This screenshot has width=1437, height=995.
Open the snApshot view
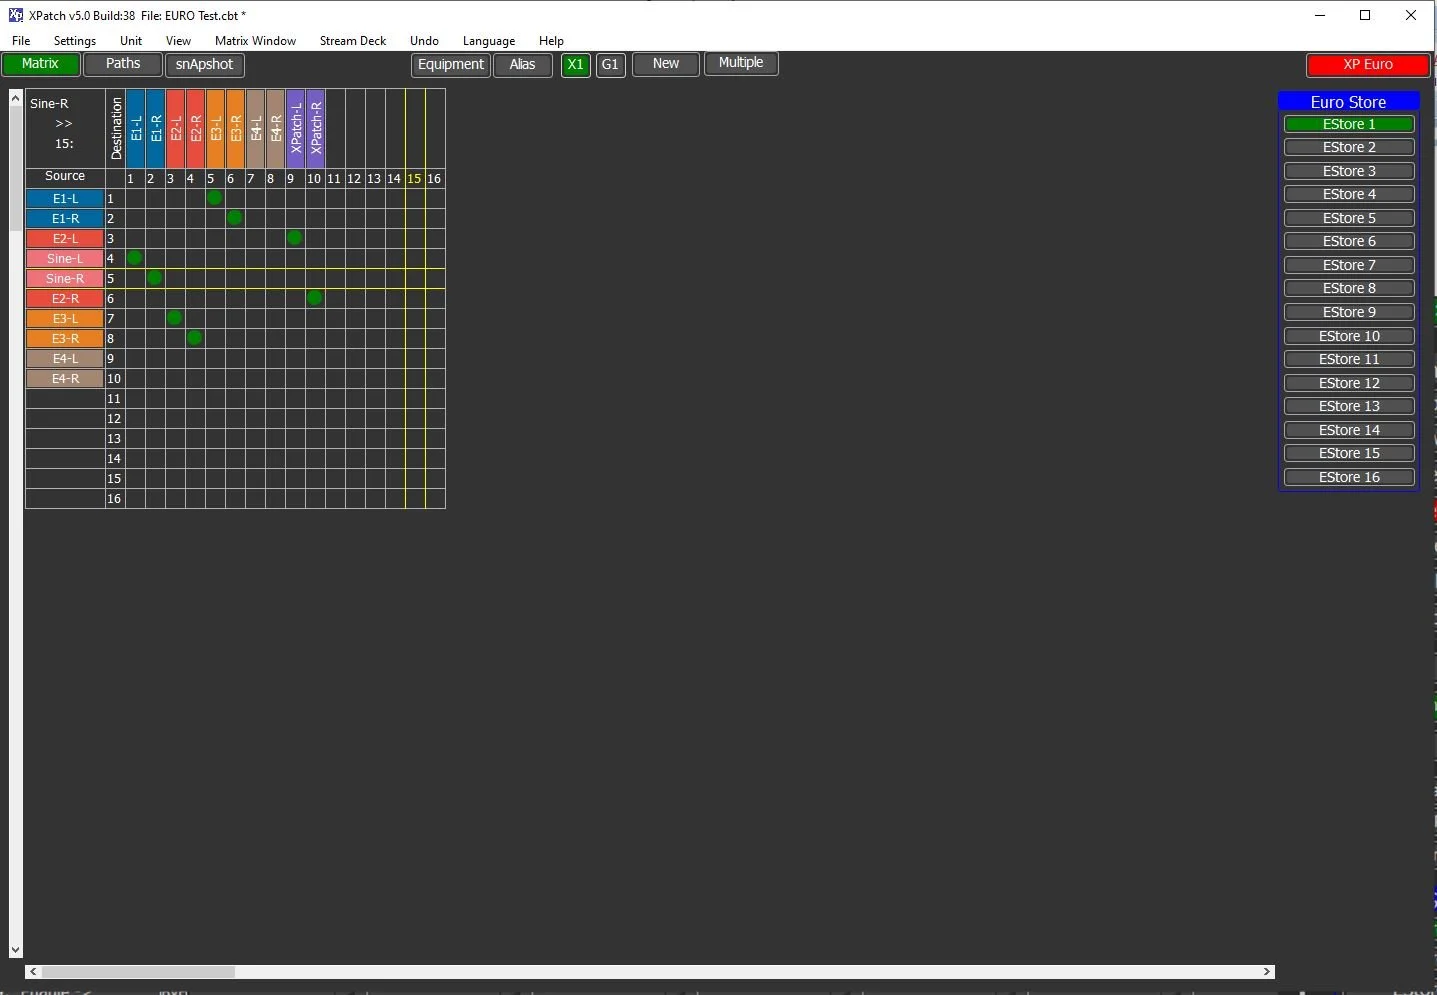205,65
